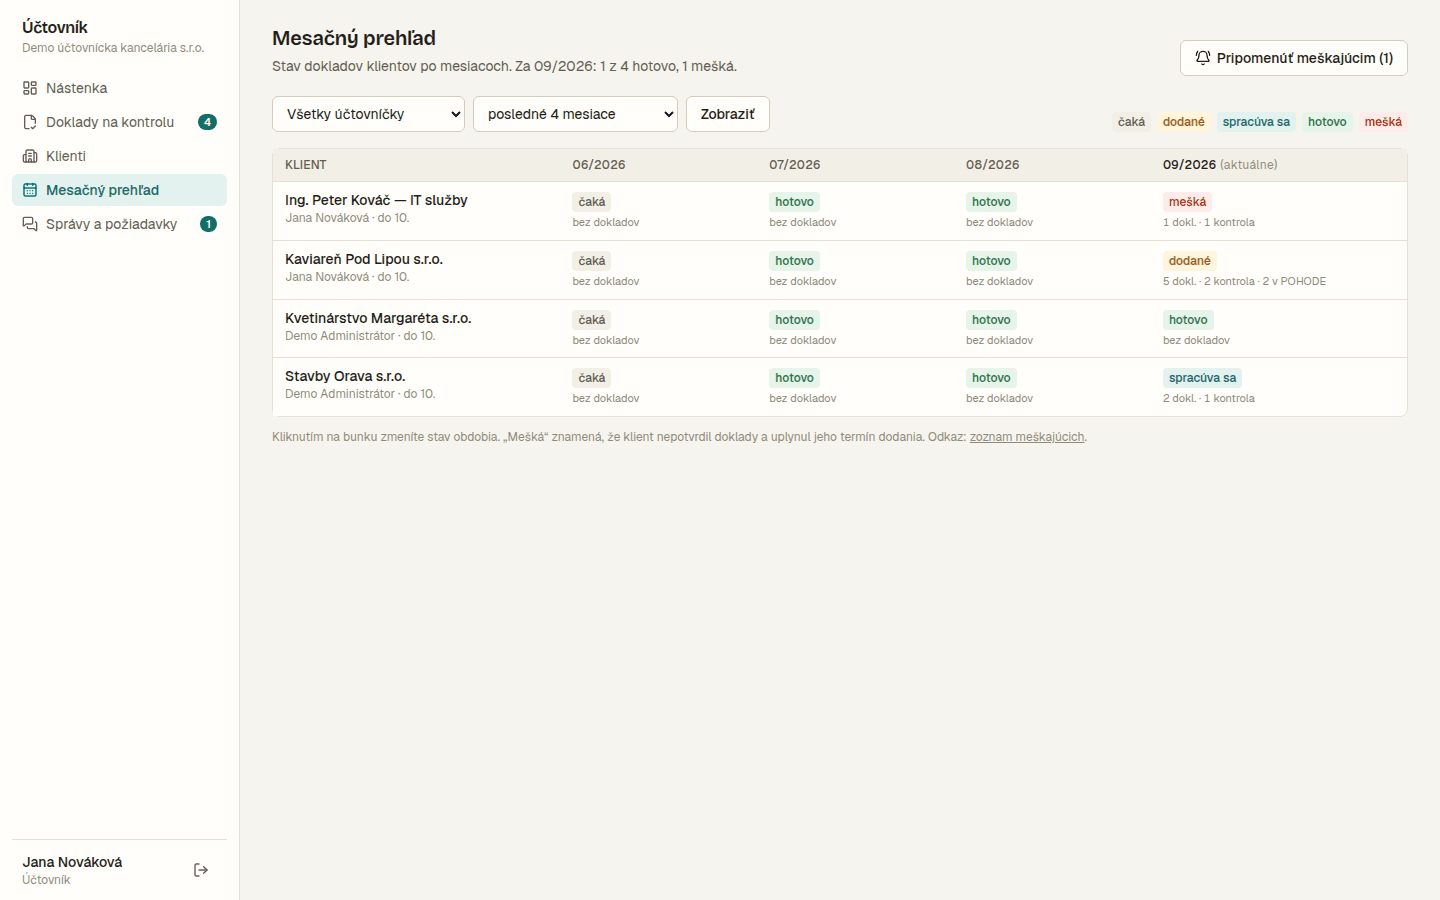Follow the zoznam meškajúcich link
The width and height of the screenshot is (1440, 900).
[x=1026, y=437]
